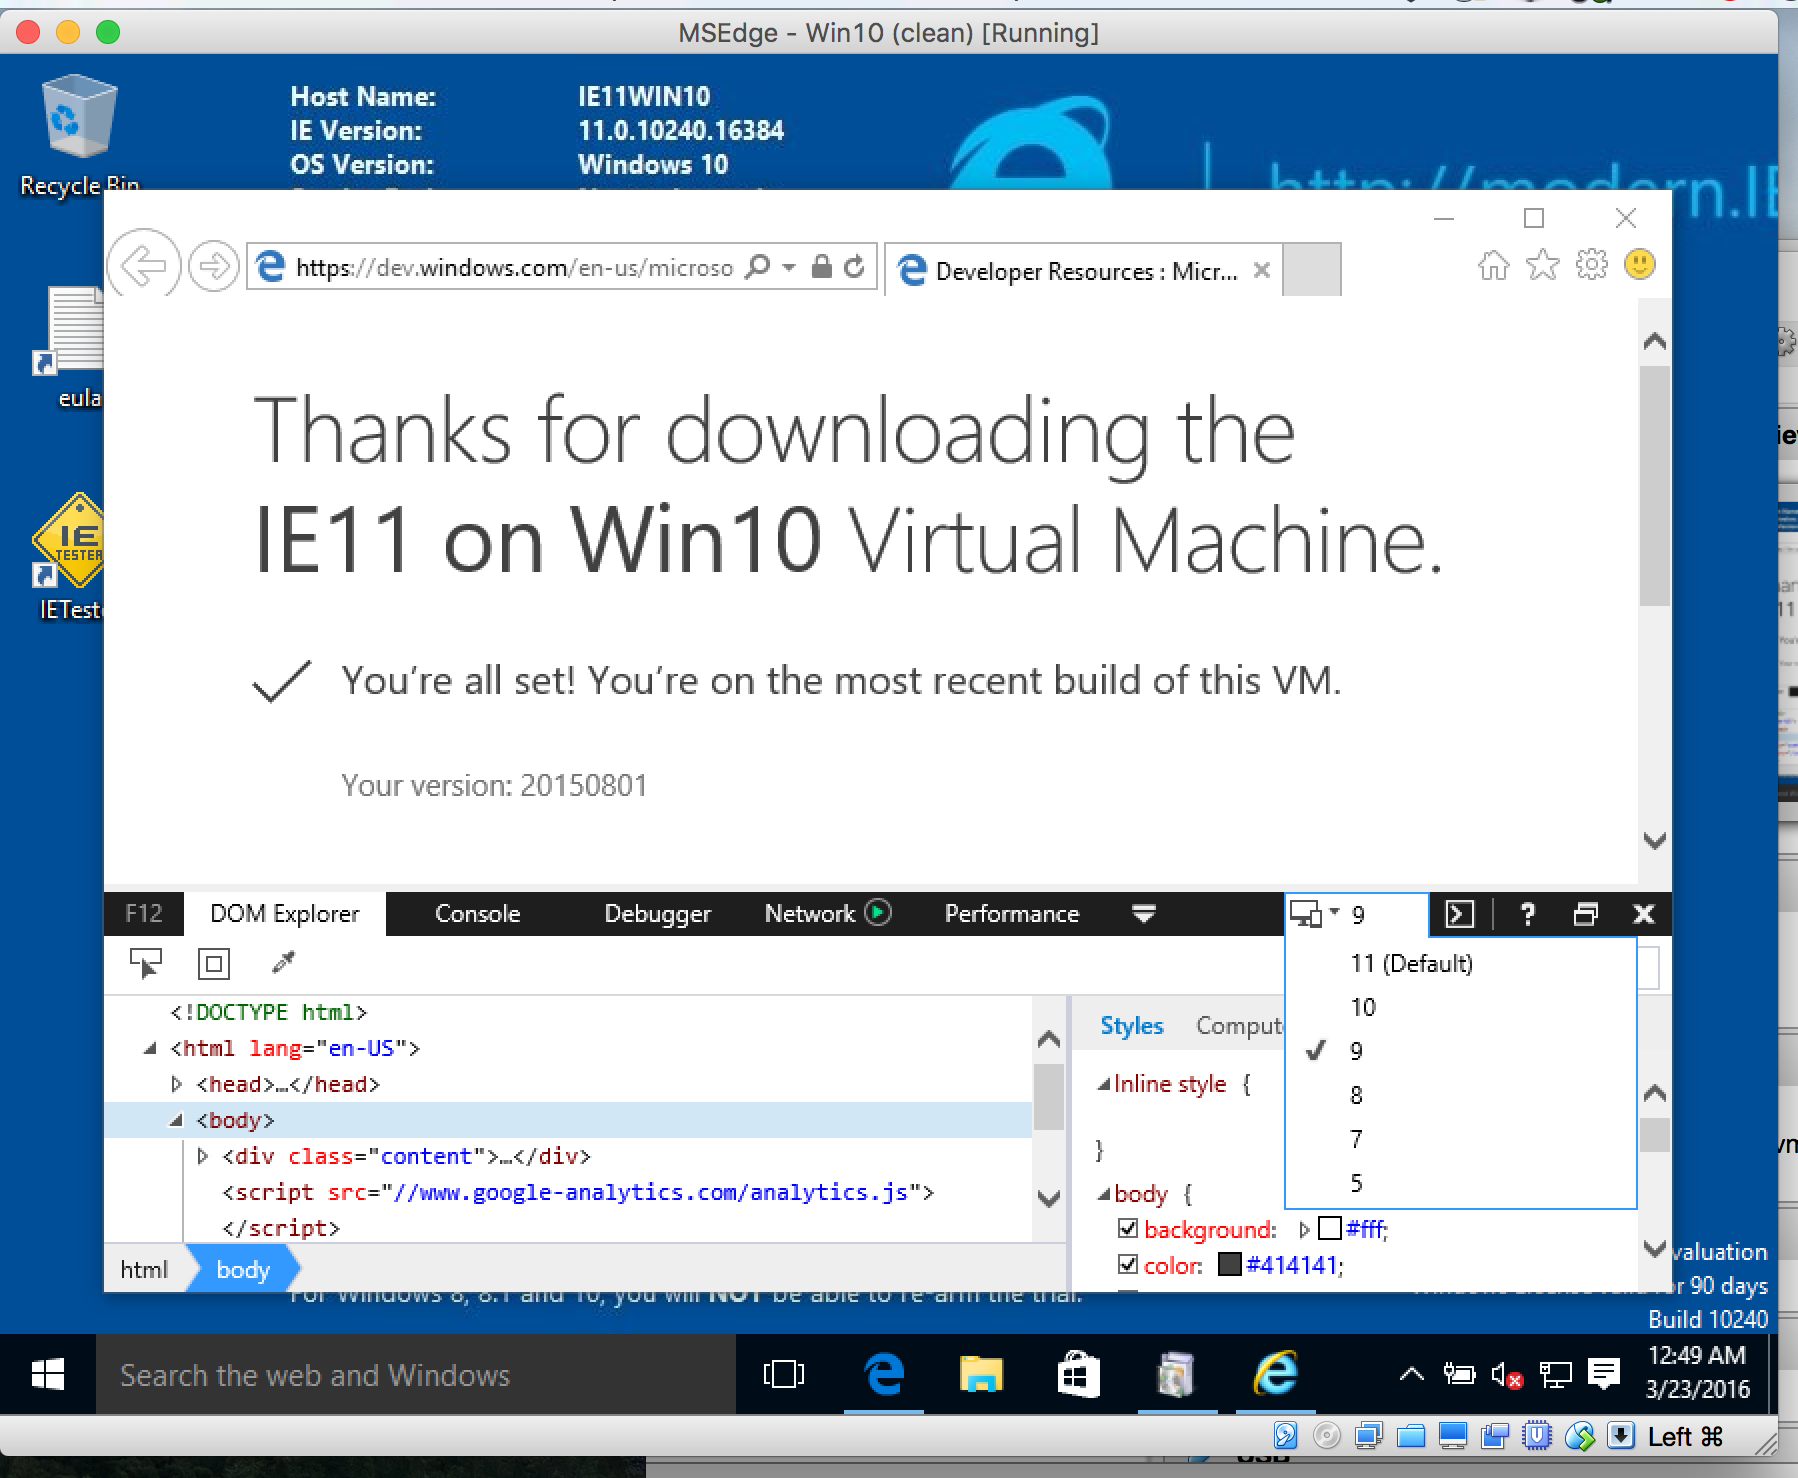The height and width of the screenshot is (1478, 1798).
Task: Uncheck the color property checkbox
Action: pos(1128,1264)
